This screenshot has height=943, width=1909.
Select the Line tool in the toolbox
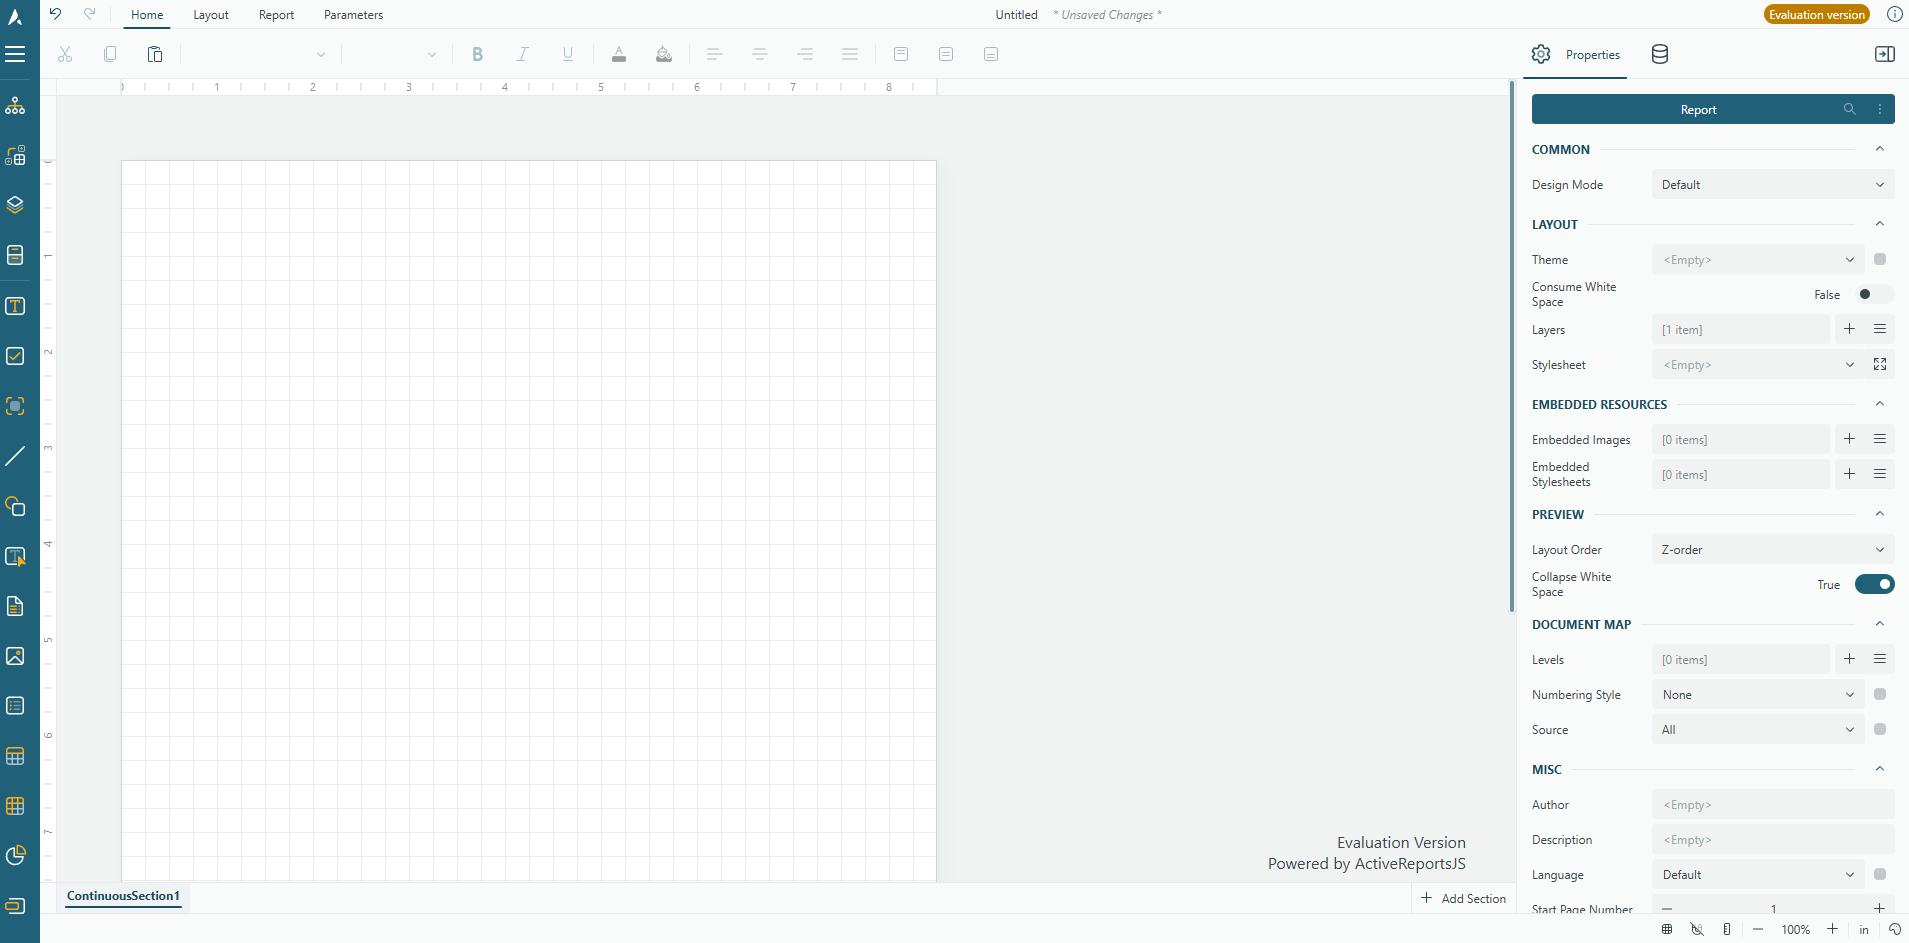pos(16,456)
